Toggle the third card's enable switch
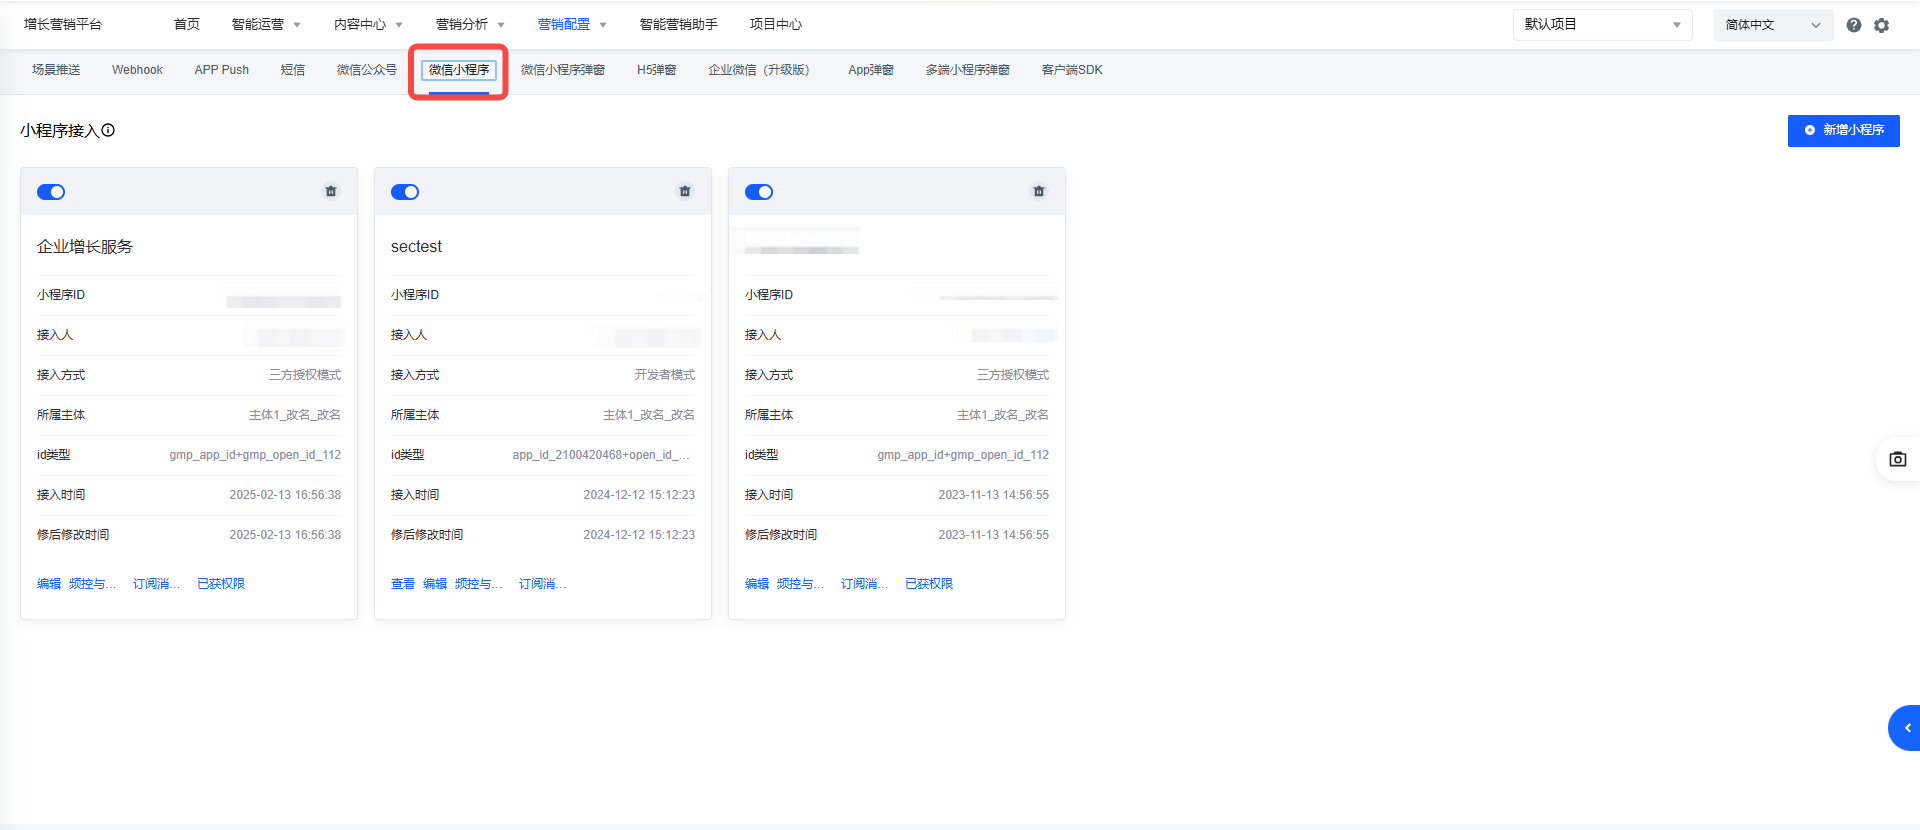This screenshot has width=1920, height=830. [x=759, y=192]
